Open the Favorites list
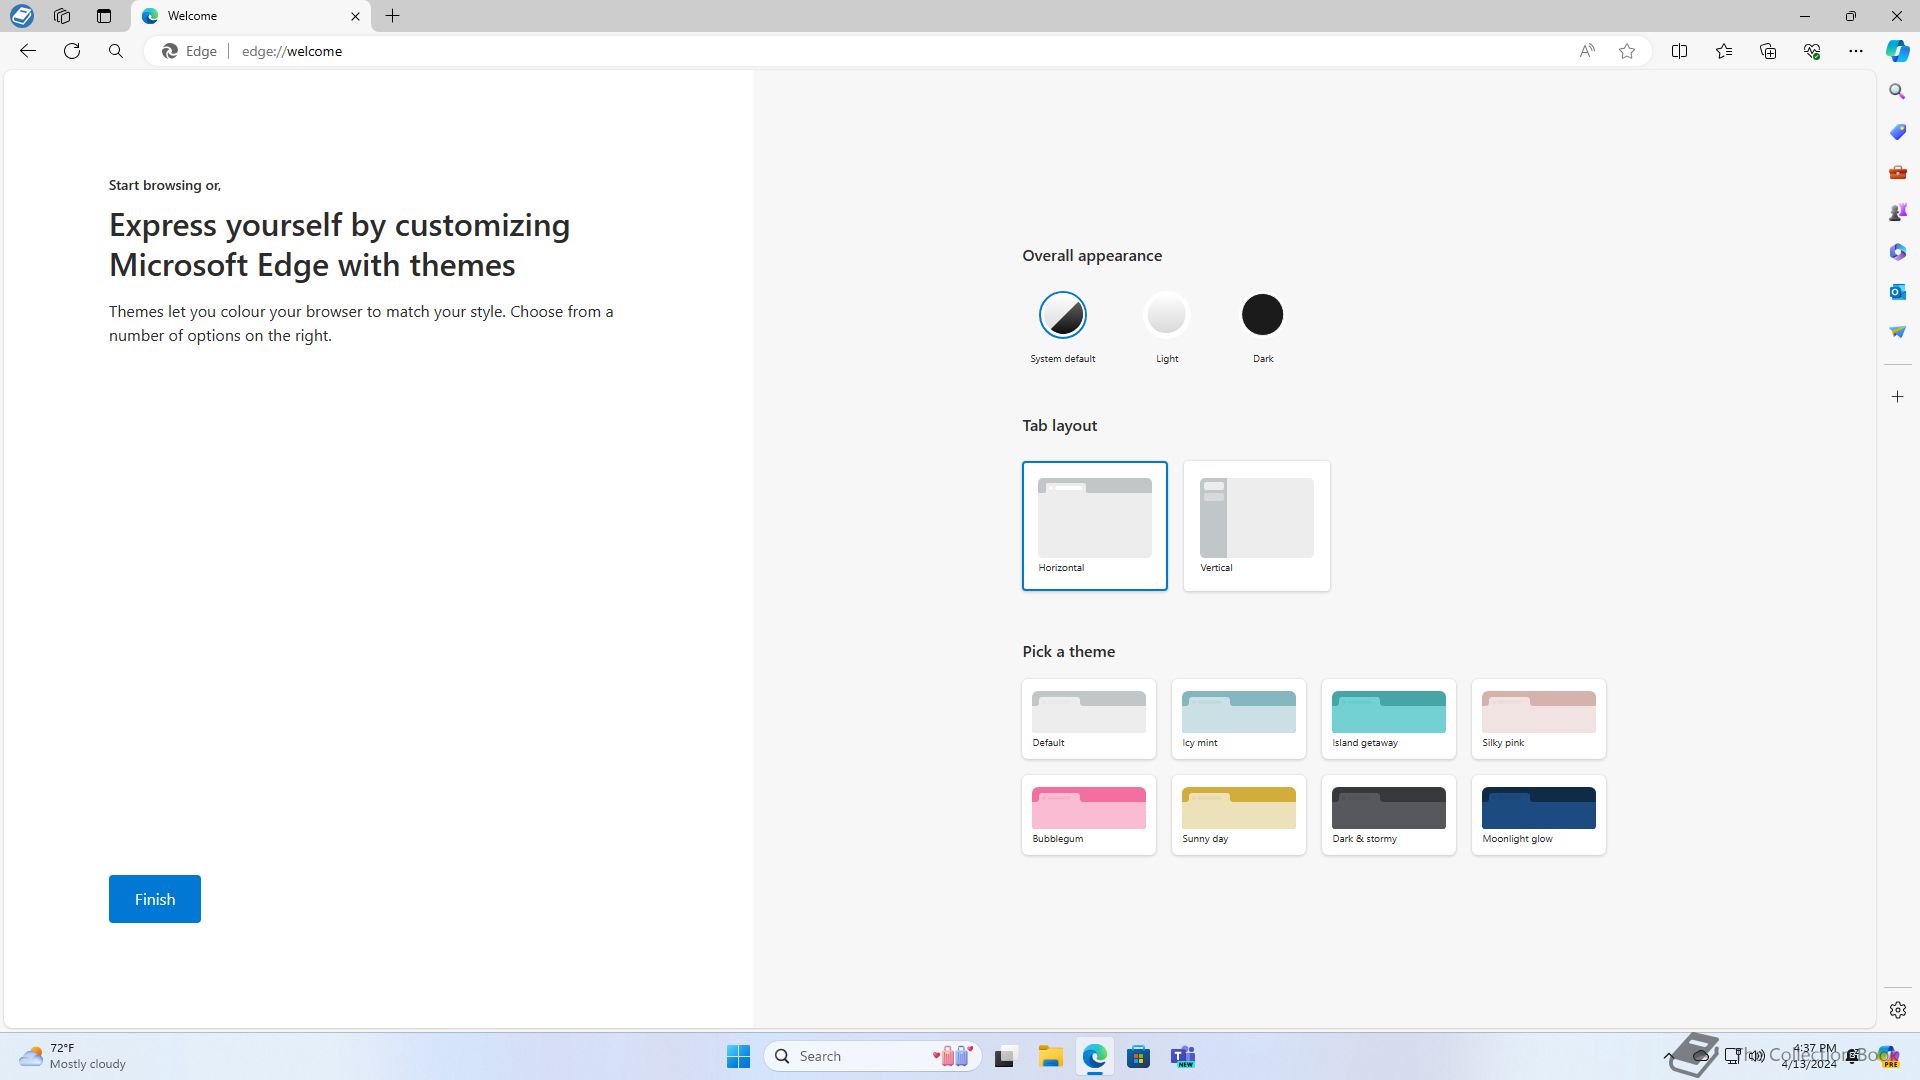Screen dimensions: 1920x1080 pos(1724,51)
